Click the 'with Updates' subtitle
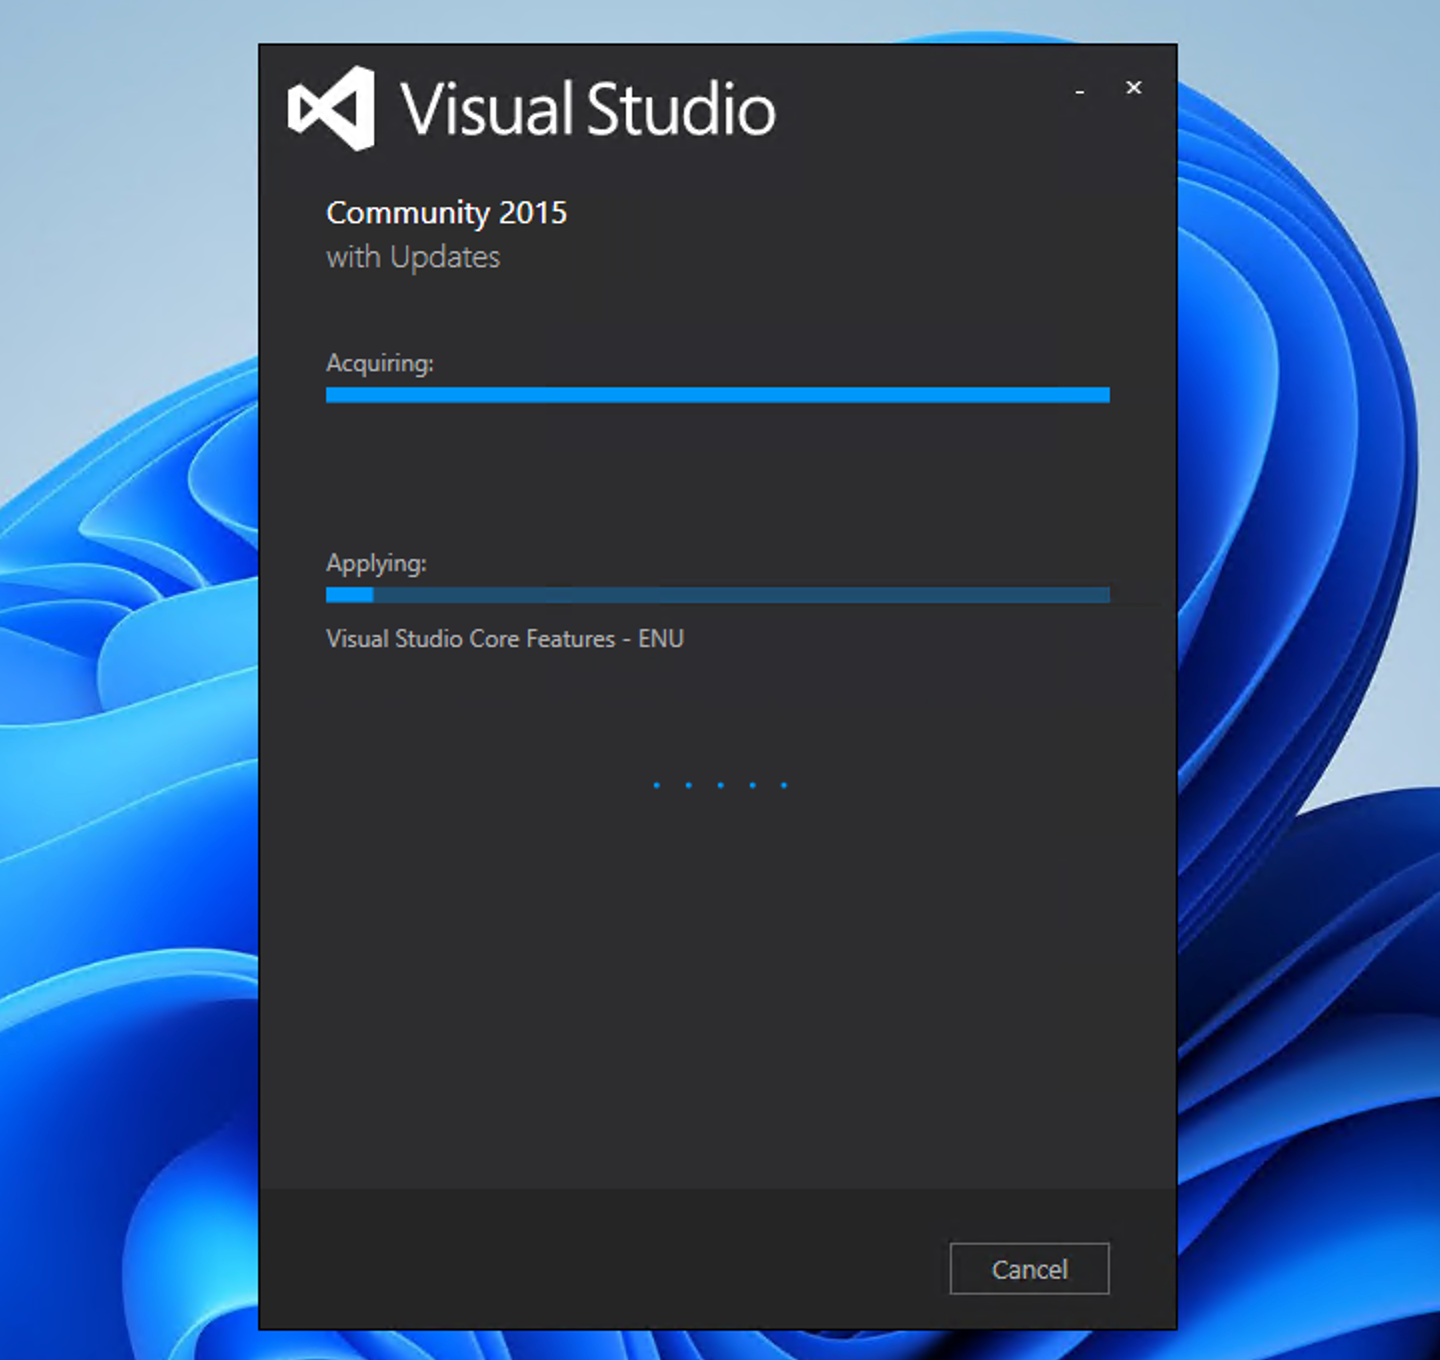The image size is (1440, 1360). click(413, 257)
